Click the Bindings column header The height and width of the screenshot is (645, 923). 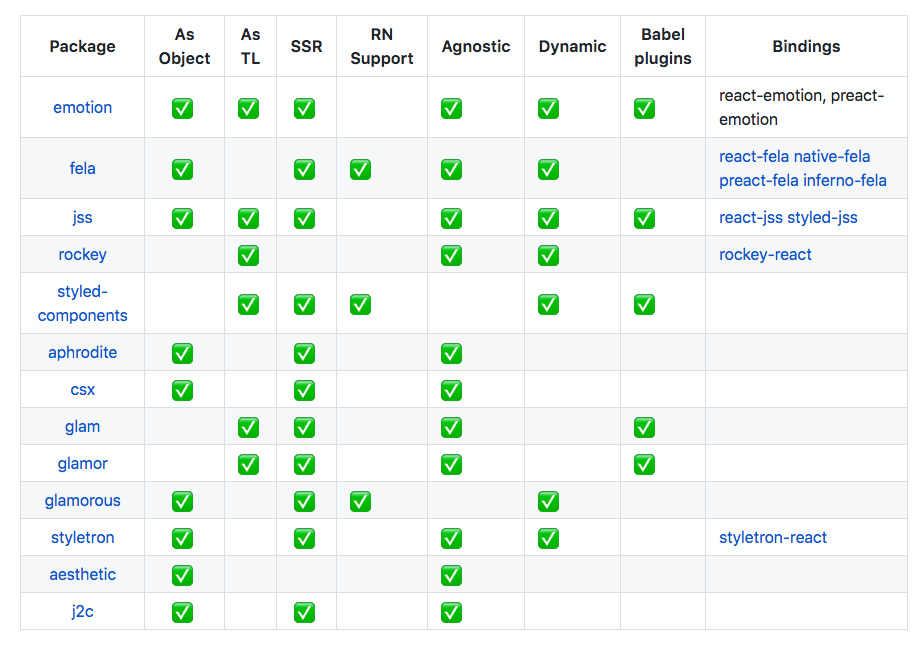click(x=806, y=46)
